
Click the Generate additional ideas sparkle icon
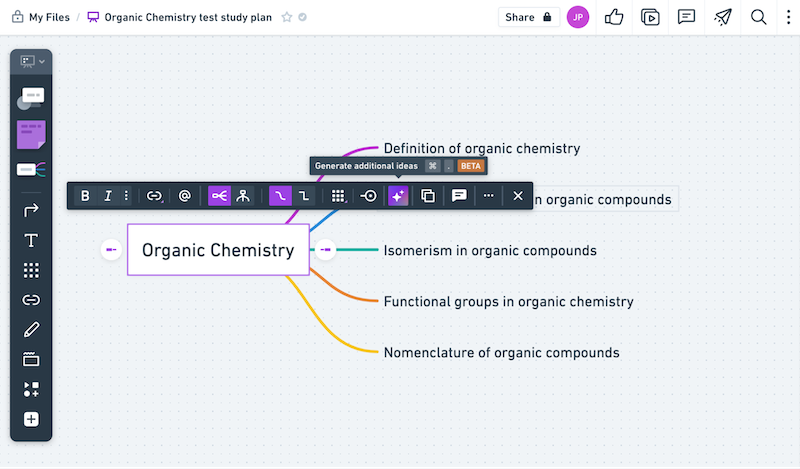point(398,196)
